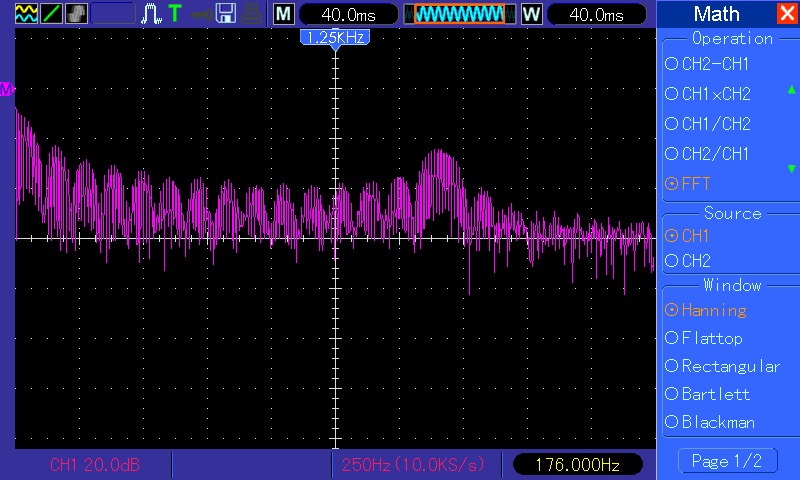Click the gray persistence waveform icon
Viewport: 800px width, 480px height.
coord(77,14)
